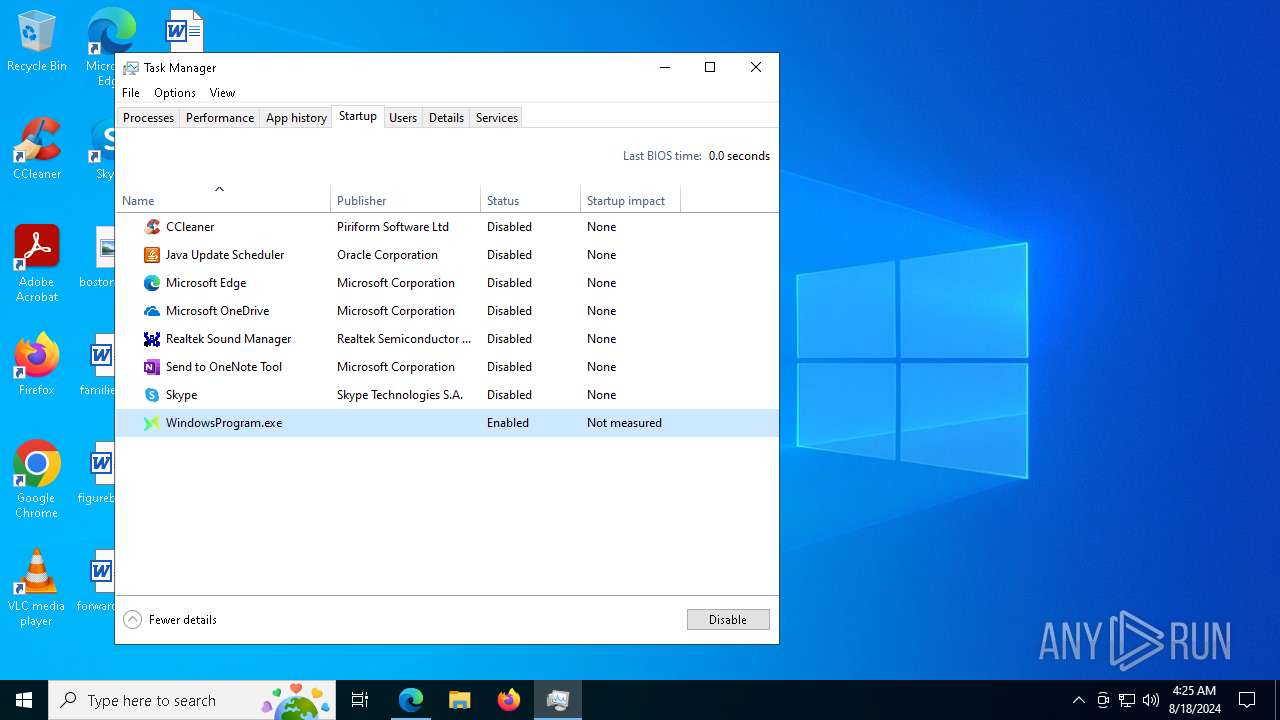Switch to the Users tab
Screen dimensions: 1280x720
[x=403, y=118]
